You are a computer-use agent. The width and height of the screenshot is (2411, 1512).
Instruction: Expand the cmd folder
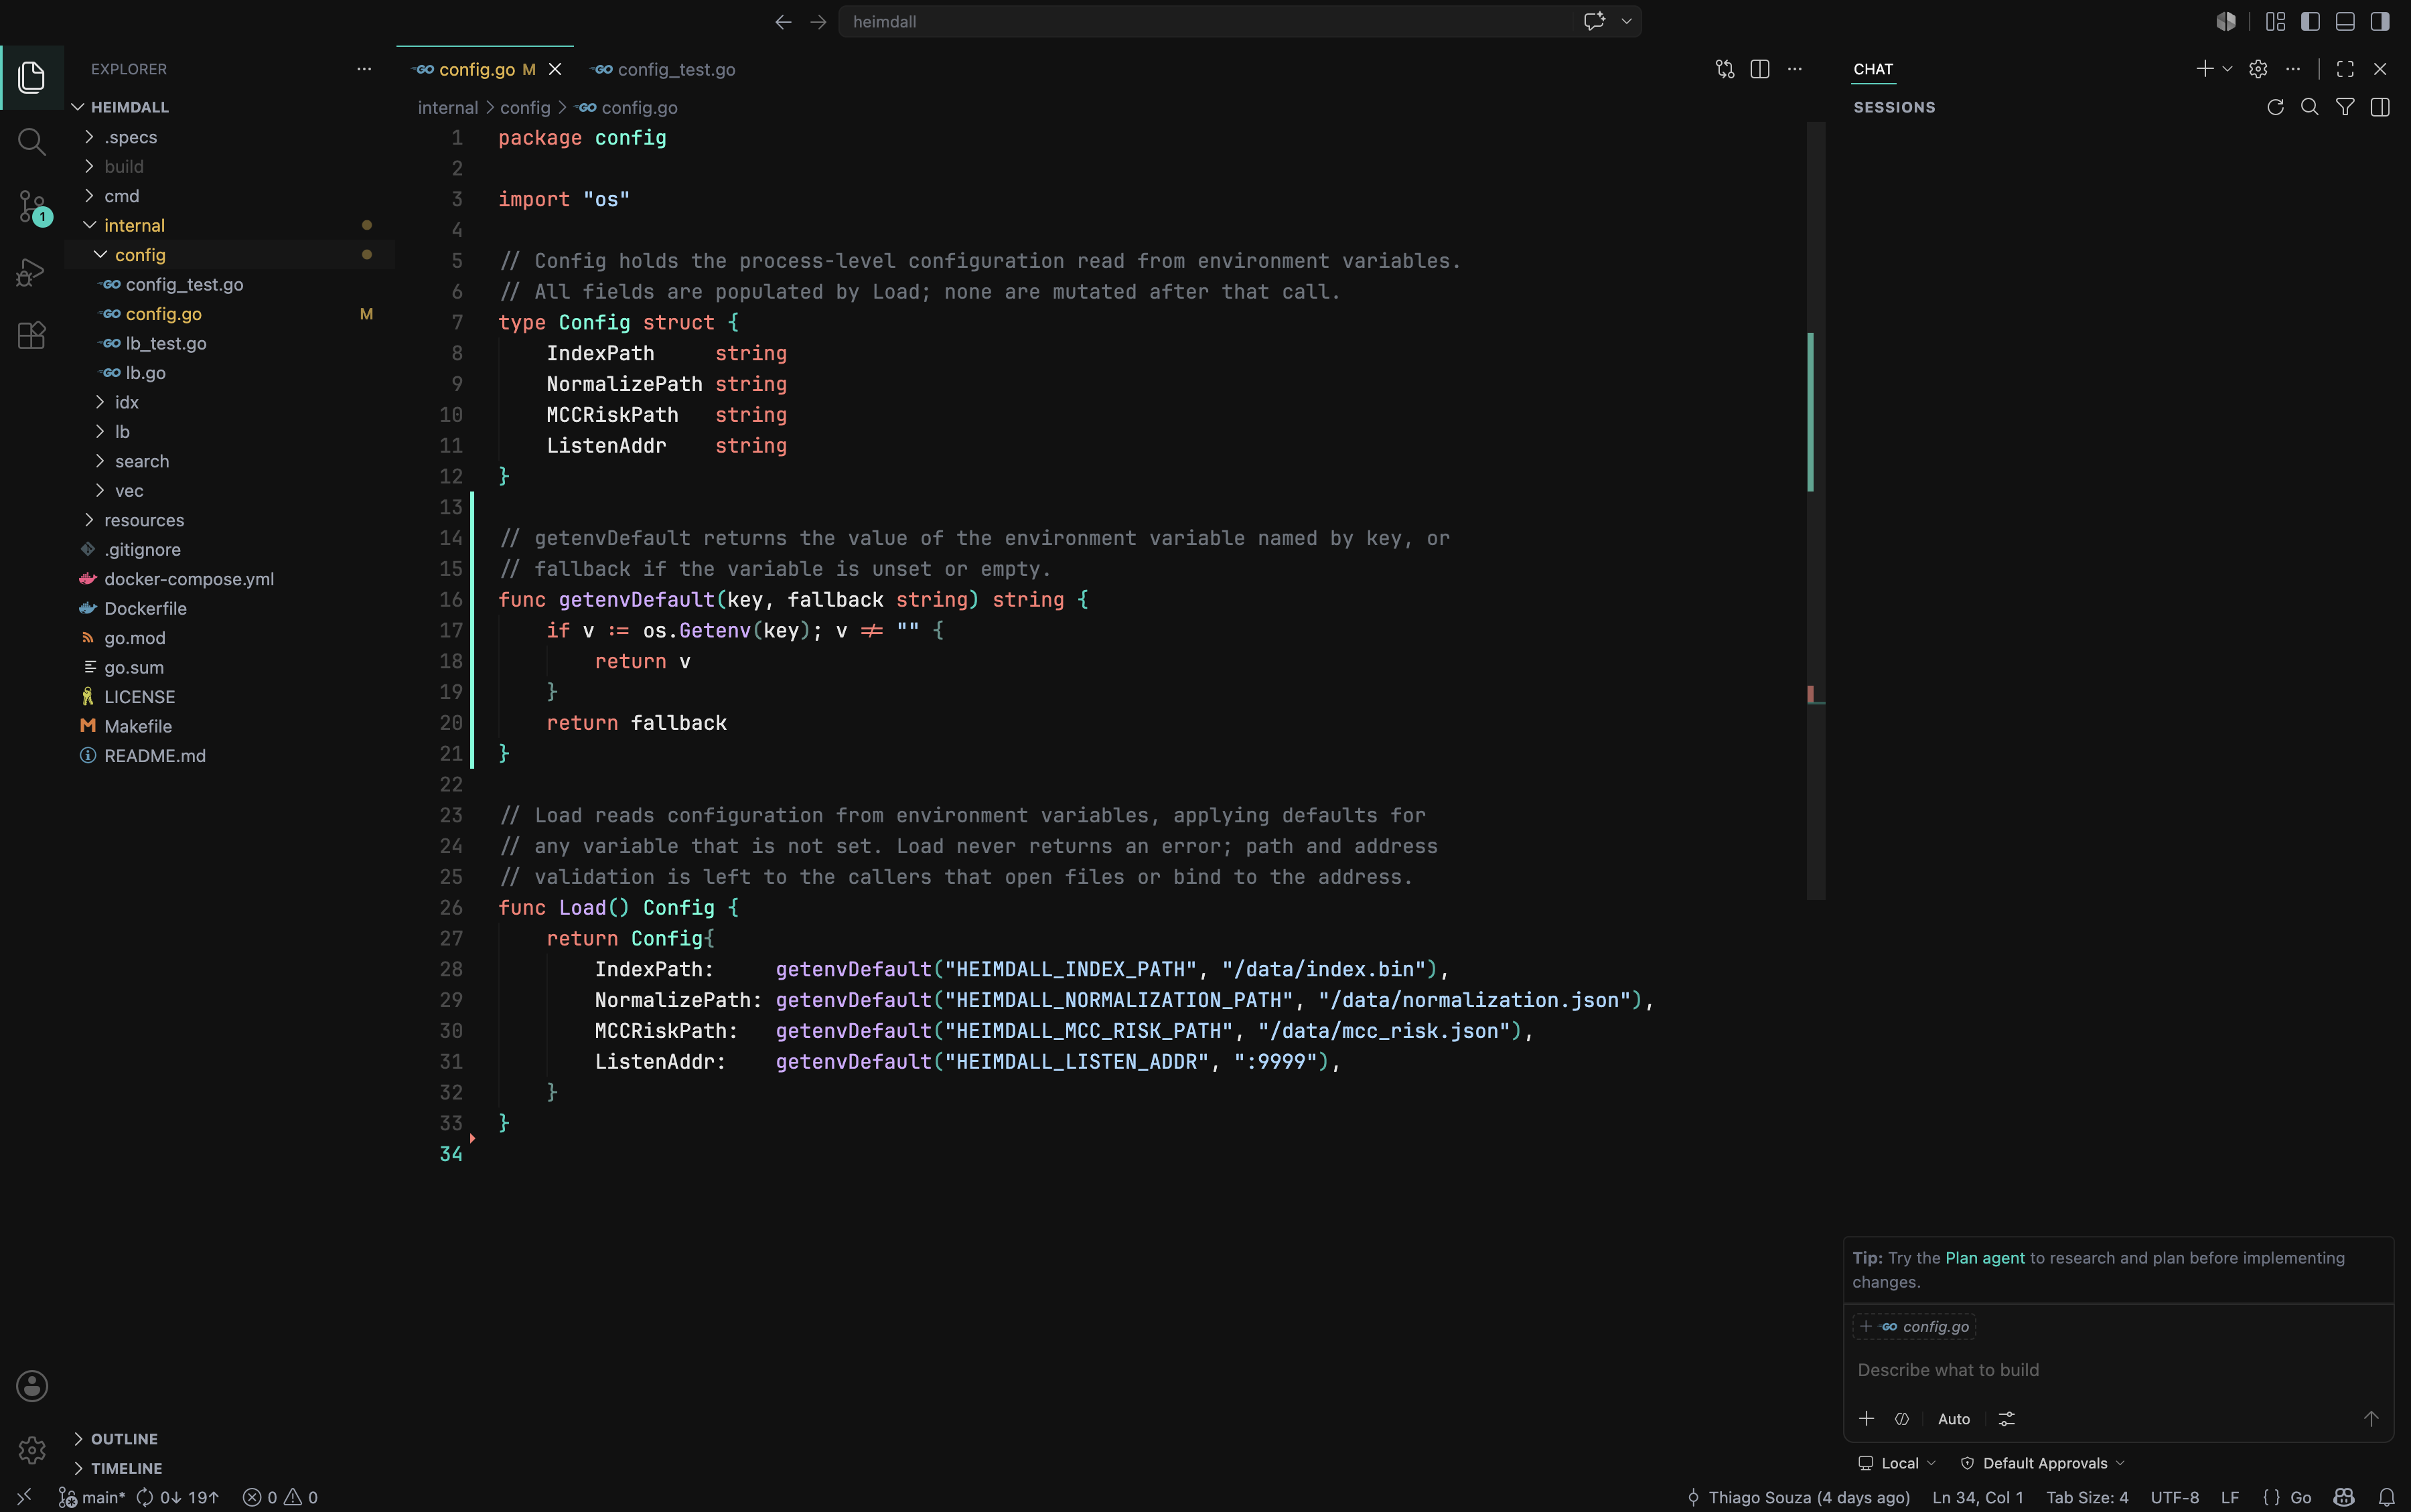(x=230, y=196)
